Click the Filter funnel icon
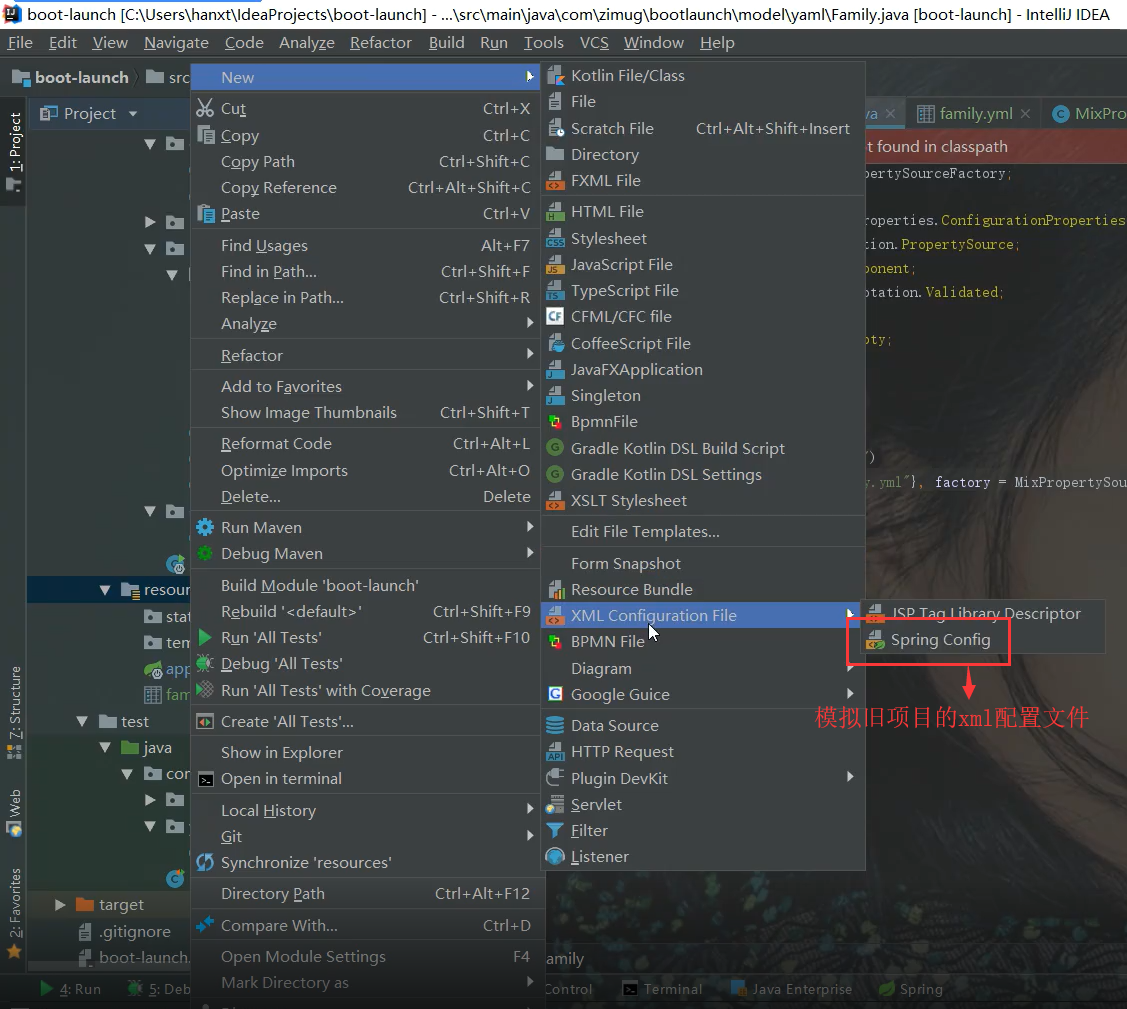 pos(555,831)
